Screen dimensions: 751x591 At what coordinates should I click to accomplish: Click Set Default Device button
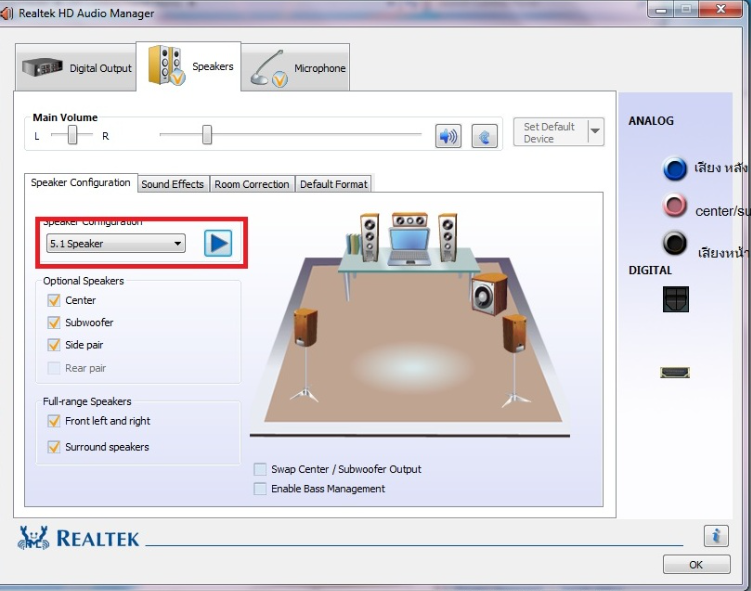pyautogui.click(x=551, y=132)
